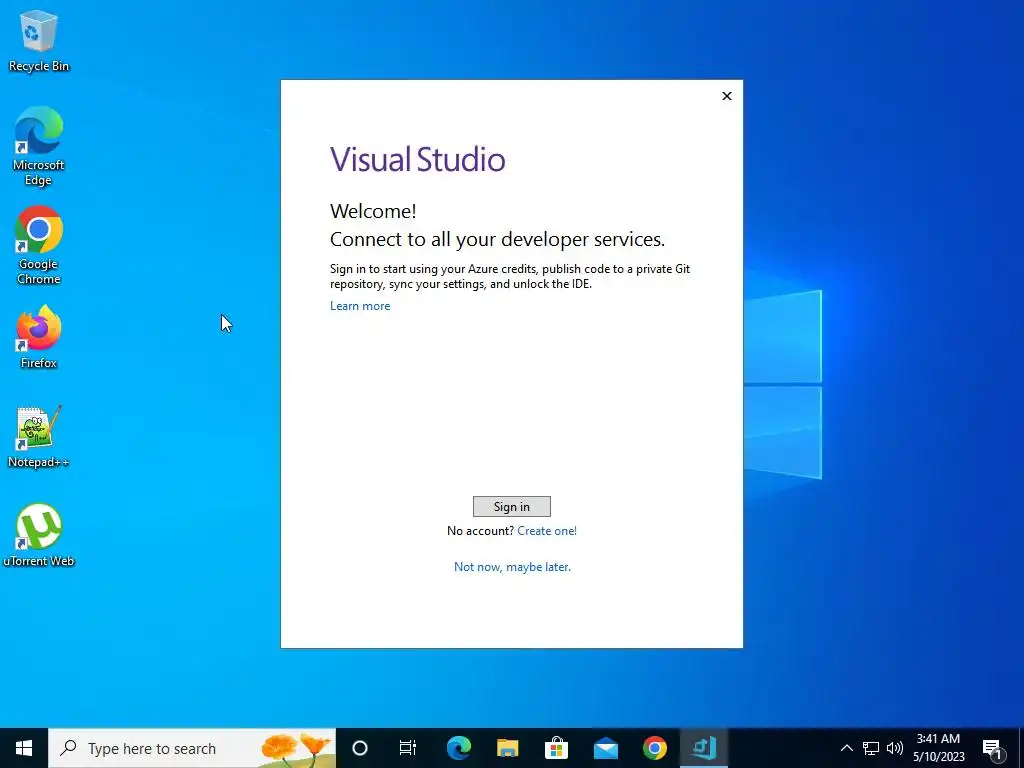Open volume control tray icon

(x=895, y=748)
